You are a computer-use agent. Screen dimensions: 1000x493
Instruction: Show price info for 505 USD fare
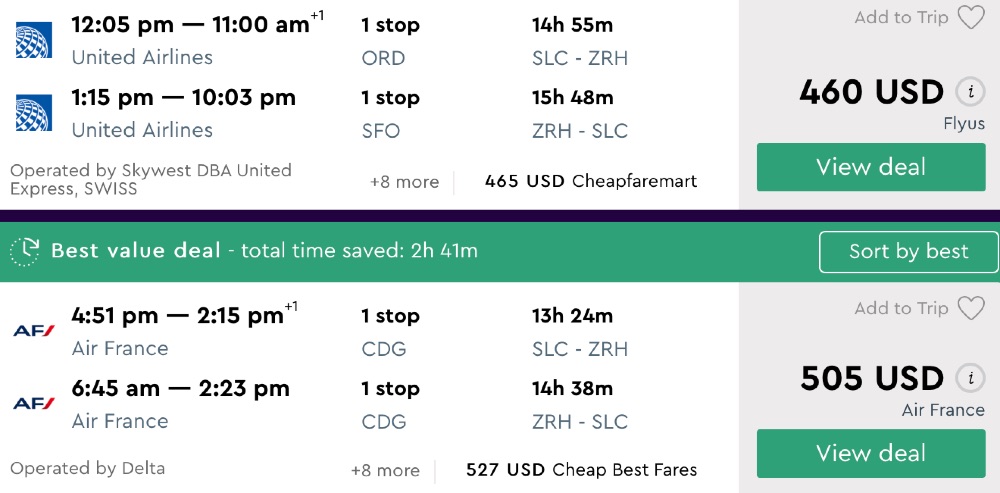[x=969, y=379]
